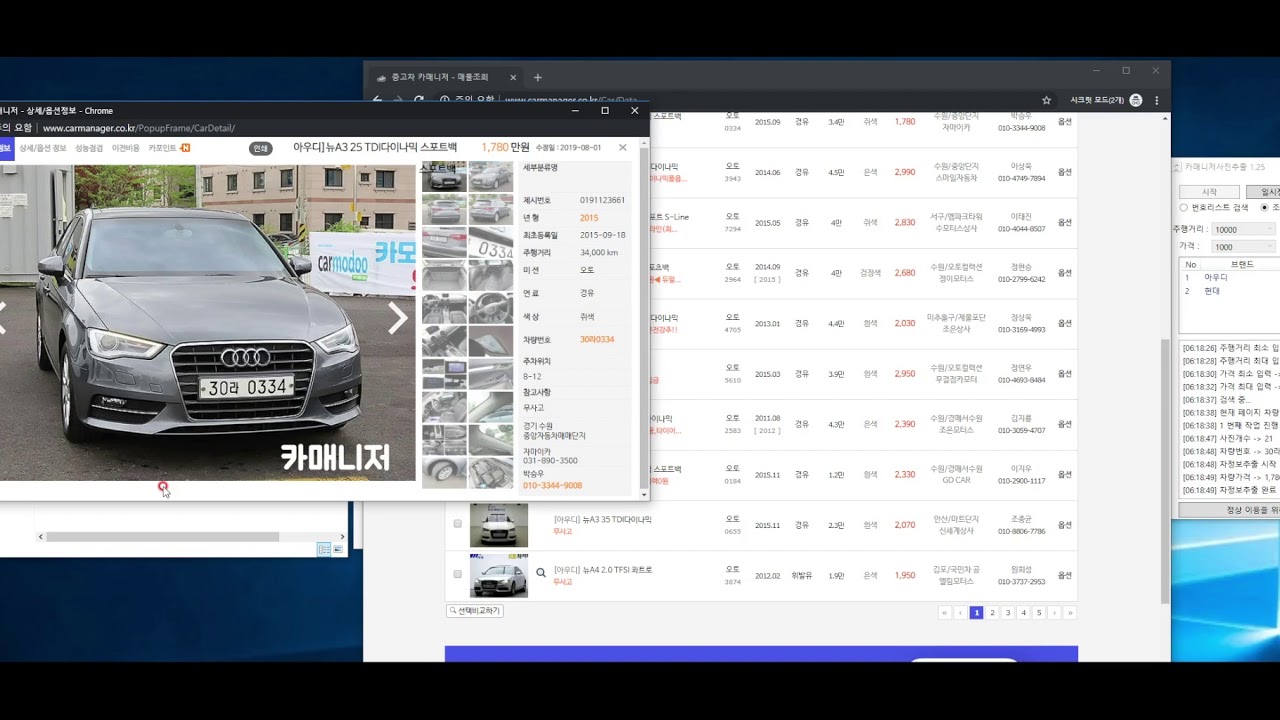Image resolution: width=1280 pixels, height=720 pixels.
Task: Open the 가격 dropdown showing 1000
Action: coord(1243,247)
